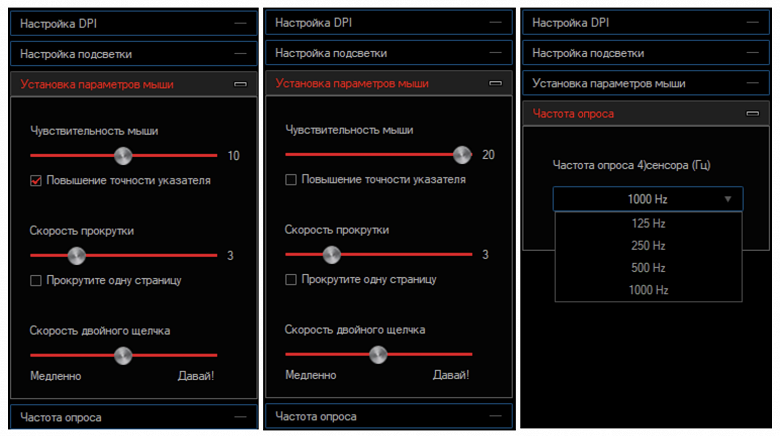Click Давай! label in middle panel
The width and height of the screenshot is (780, 436).
tap(451, 375)
